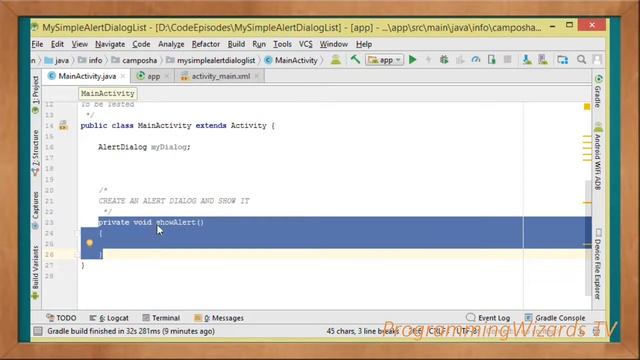Open the Build menu
This screenshot has height=360, width=640.
(x=236, y=44)
